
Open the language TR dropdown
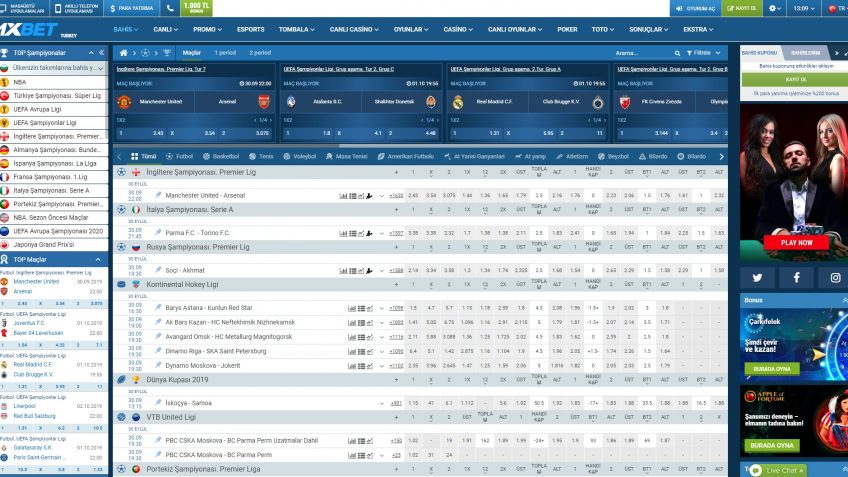point(836,8)
